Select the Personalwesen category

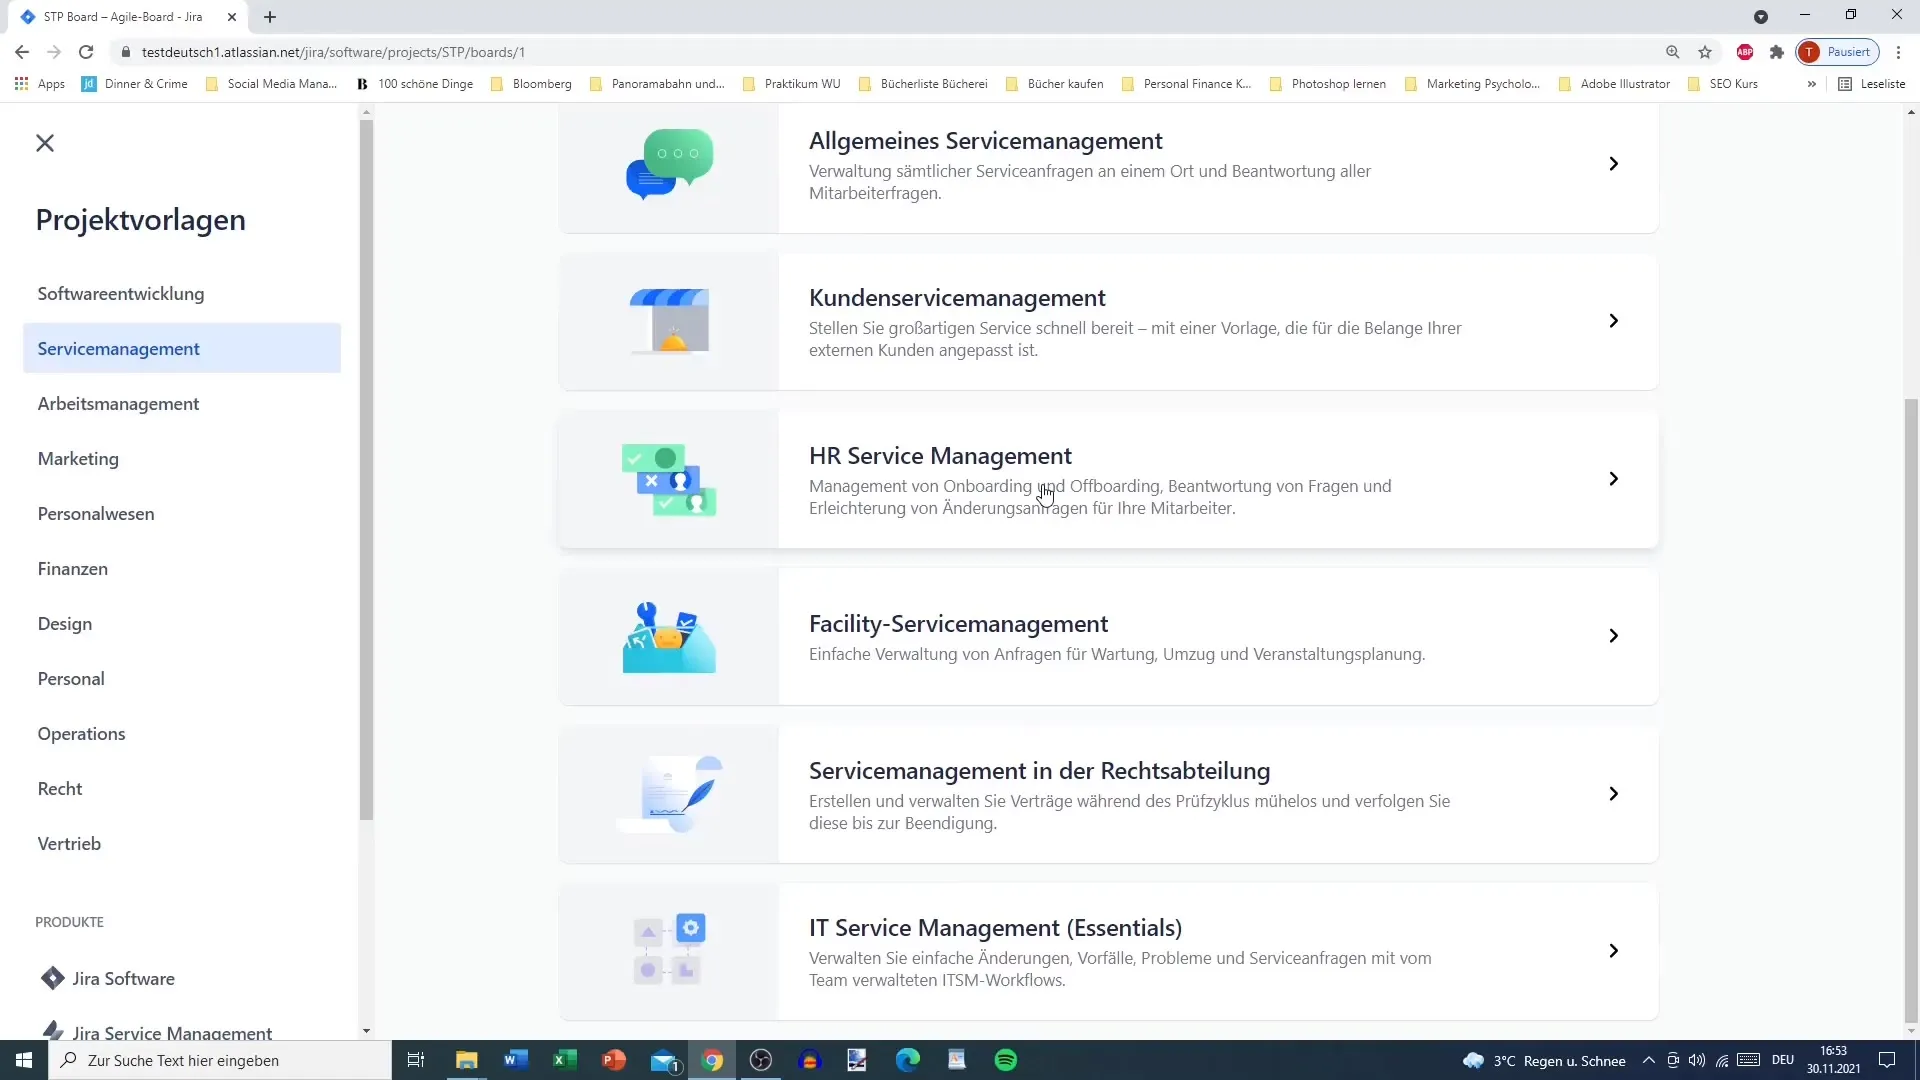coord(182,513)
